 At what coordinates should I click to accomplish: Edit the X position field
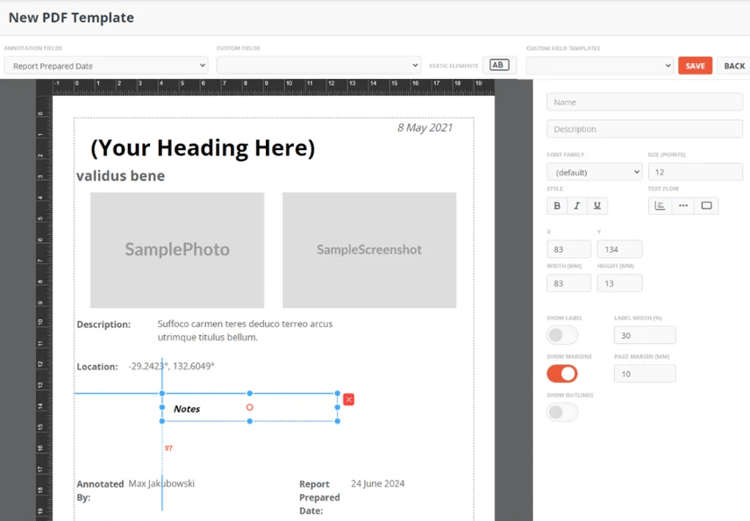click(x=569, y=249)
